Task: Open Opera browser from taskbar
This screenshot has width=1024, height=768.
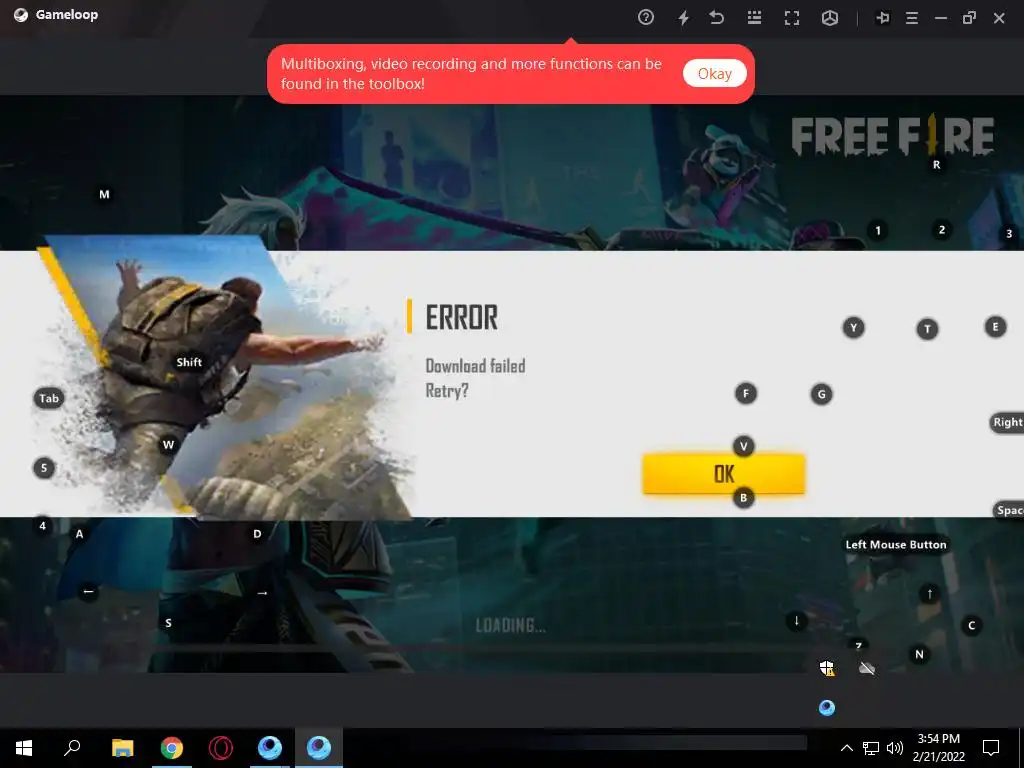Action: [x=221, y=748]
